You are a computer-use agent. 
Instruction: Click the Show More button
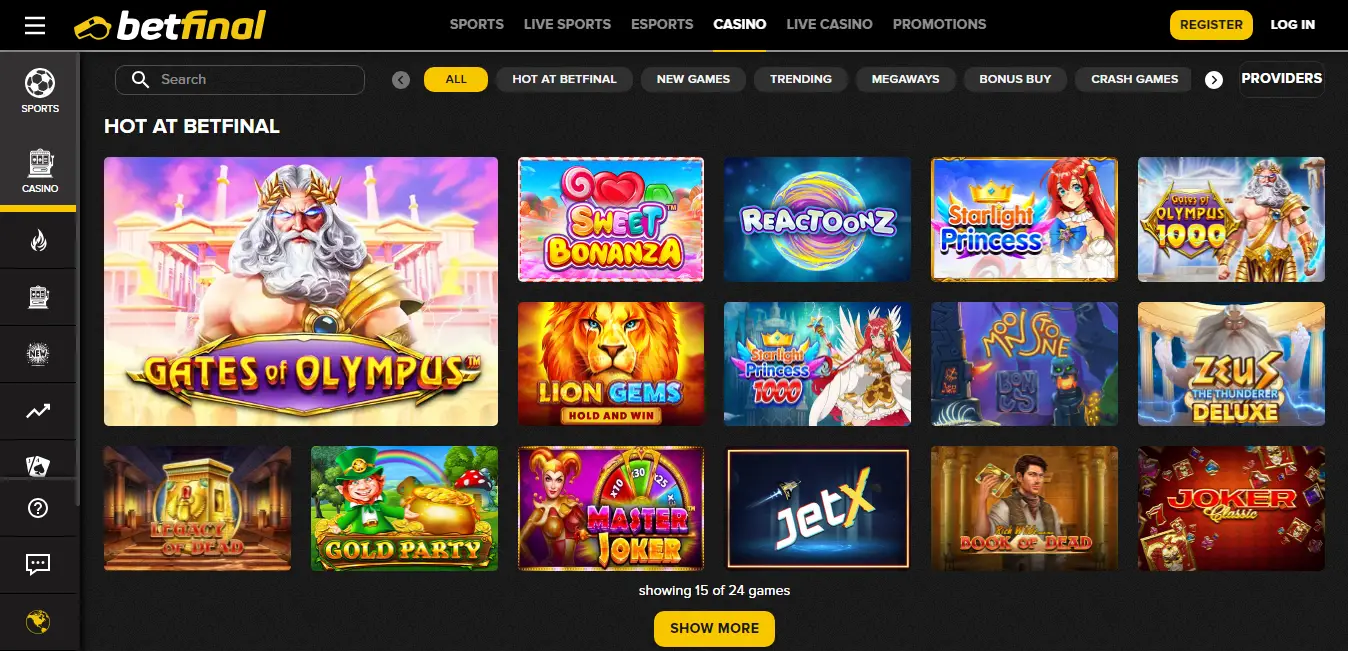714,628
